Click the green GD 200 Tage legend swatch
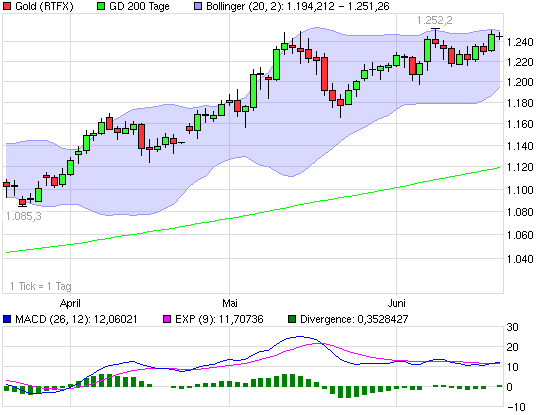The height and width of the screenshot is (415, 545). pyautogui.click(x=101, y=6)
